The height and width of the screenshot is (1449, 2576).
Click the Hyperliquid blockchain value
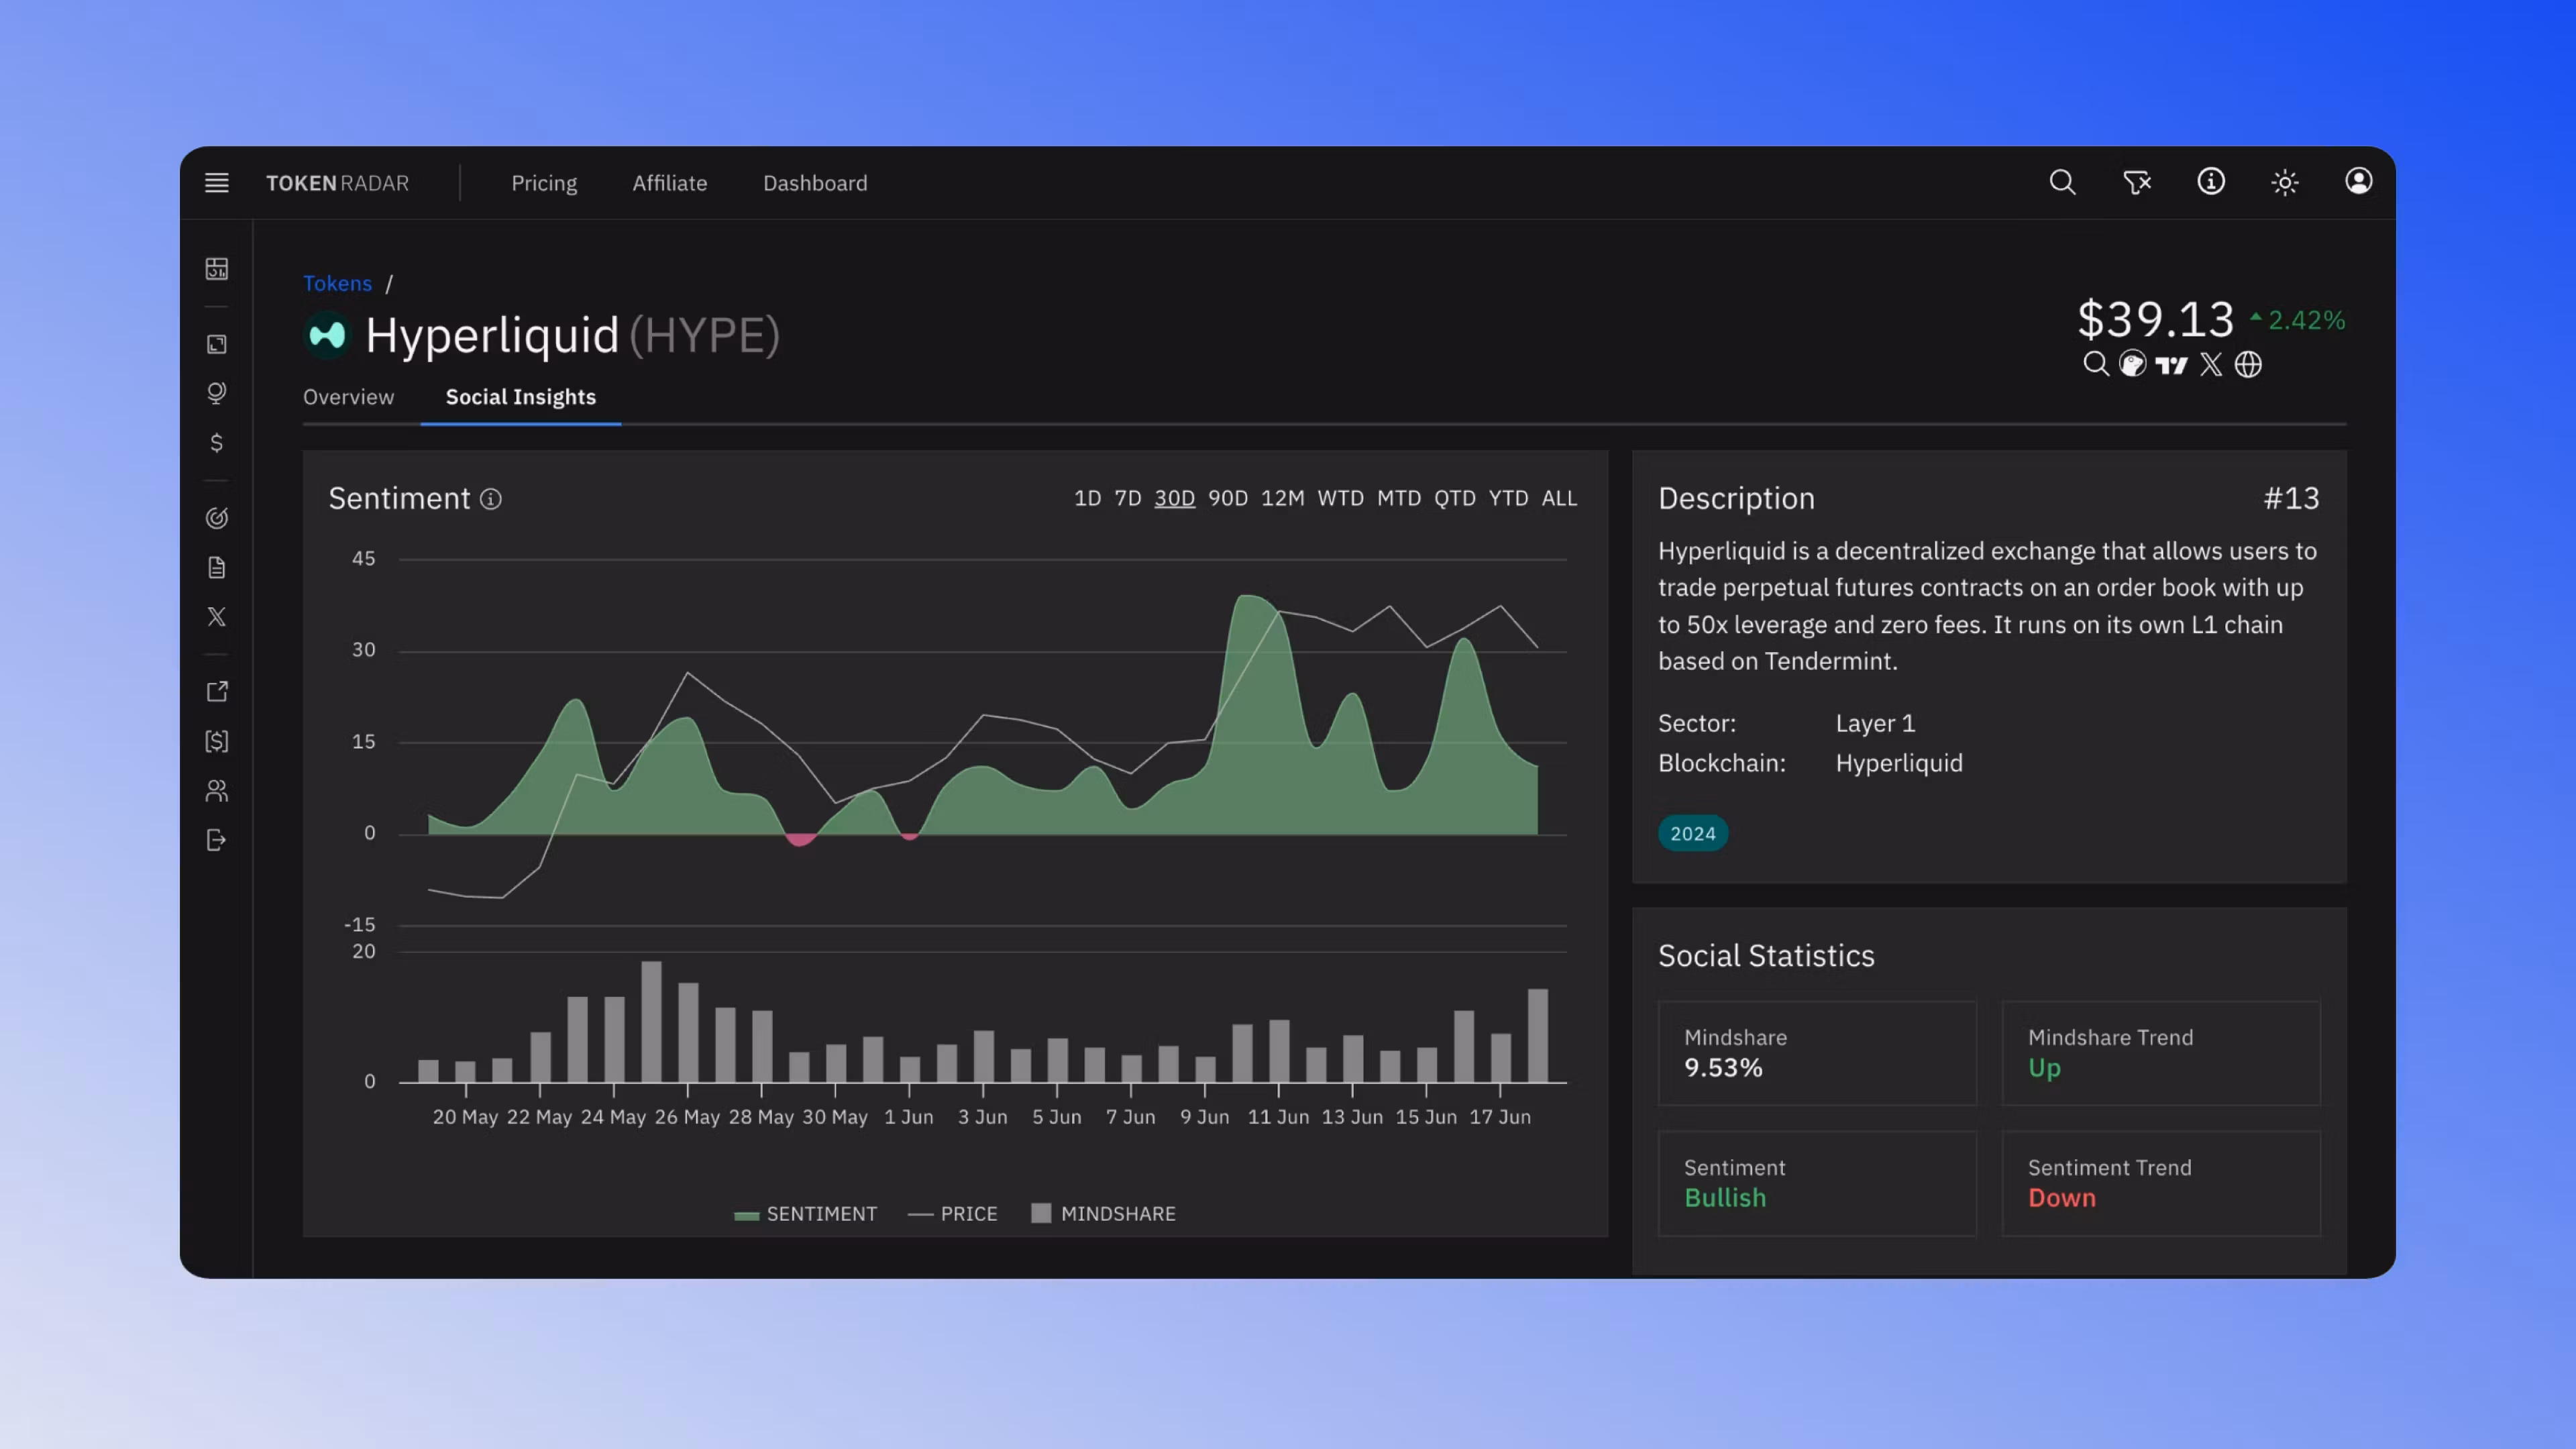[1899, 763]
